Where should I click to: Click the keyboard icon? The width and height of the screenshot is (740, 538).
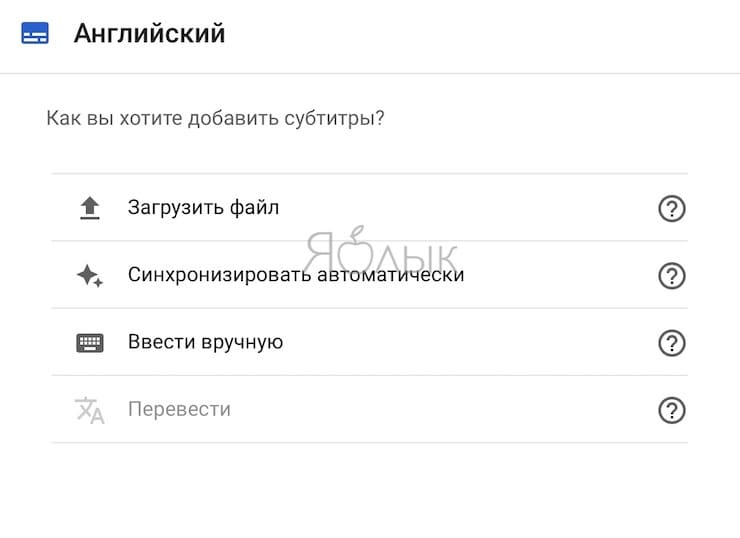[x=90, y=343]
